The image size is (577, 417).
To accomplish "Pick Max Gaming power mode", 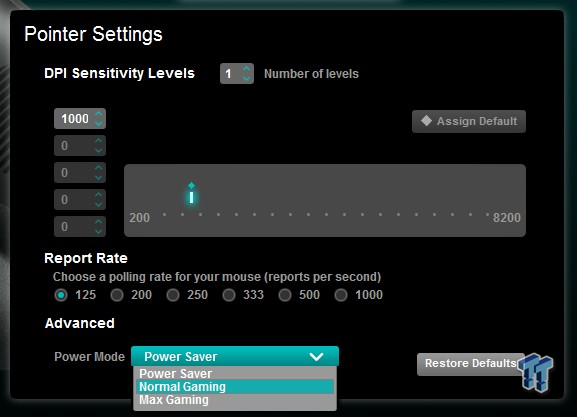I will tap(235, 400).
